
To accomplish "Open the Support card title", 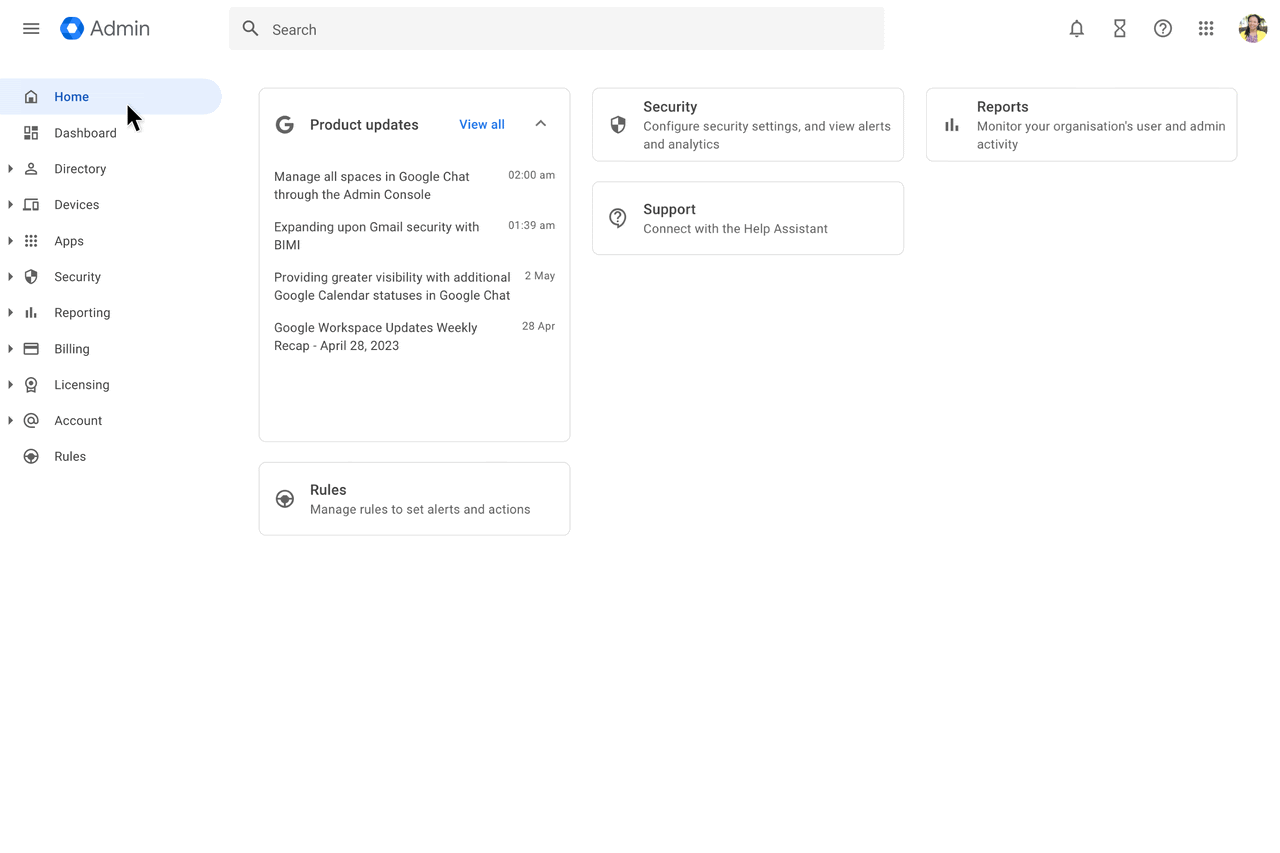I will tap(669, 210).
